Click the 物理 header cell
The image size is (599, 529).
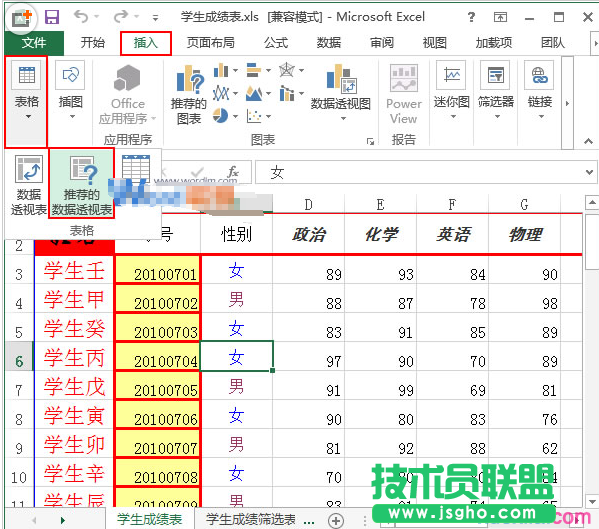(x=525, y=234)
